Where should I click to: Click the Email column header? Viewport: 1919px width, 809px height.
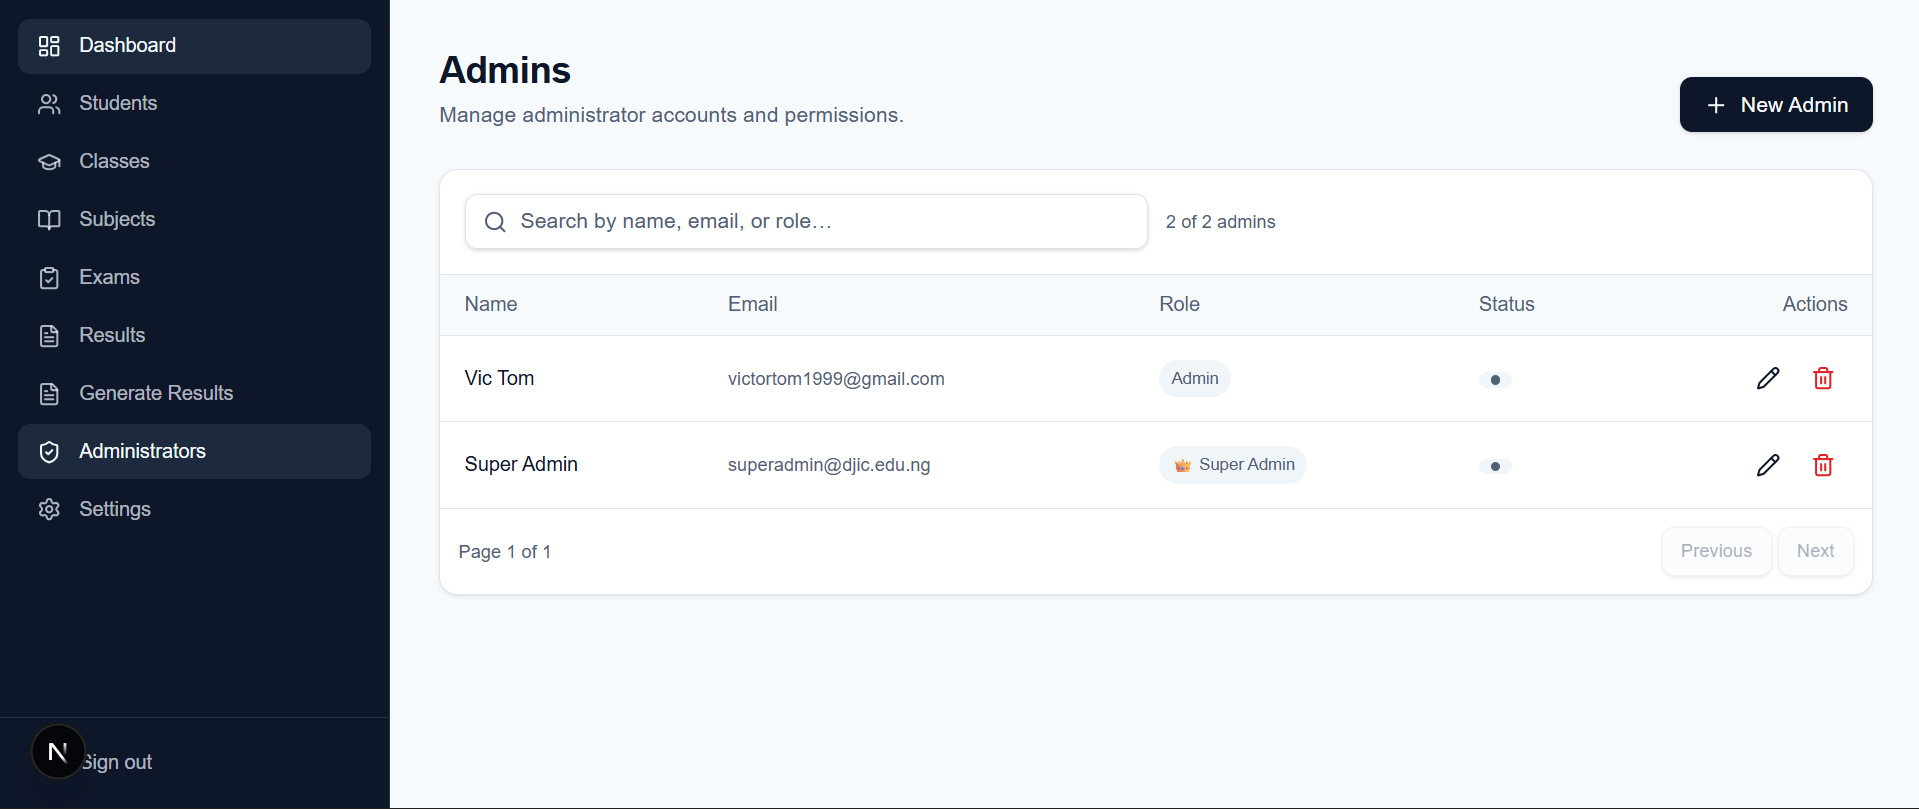[752, 304]
